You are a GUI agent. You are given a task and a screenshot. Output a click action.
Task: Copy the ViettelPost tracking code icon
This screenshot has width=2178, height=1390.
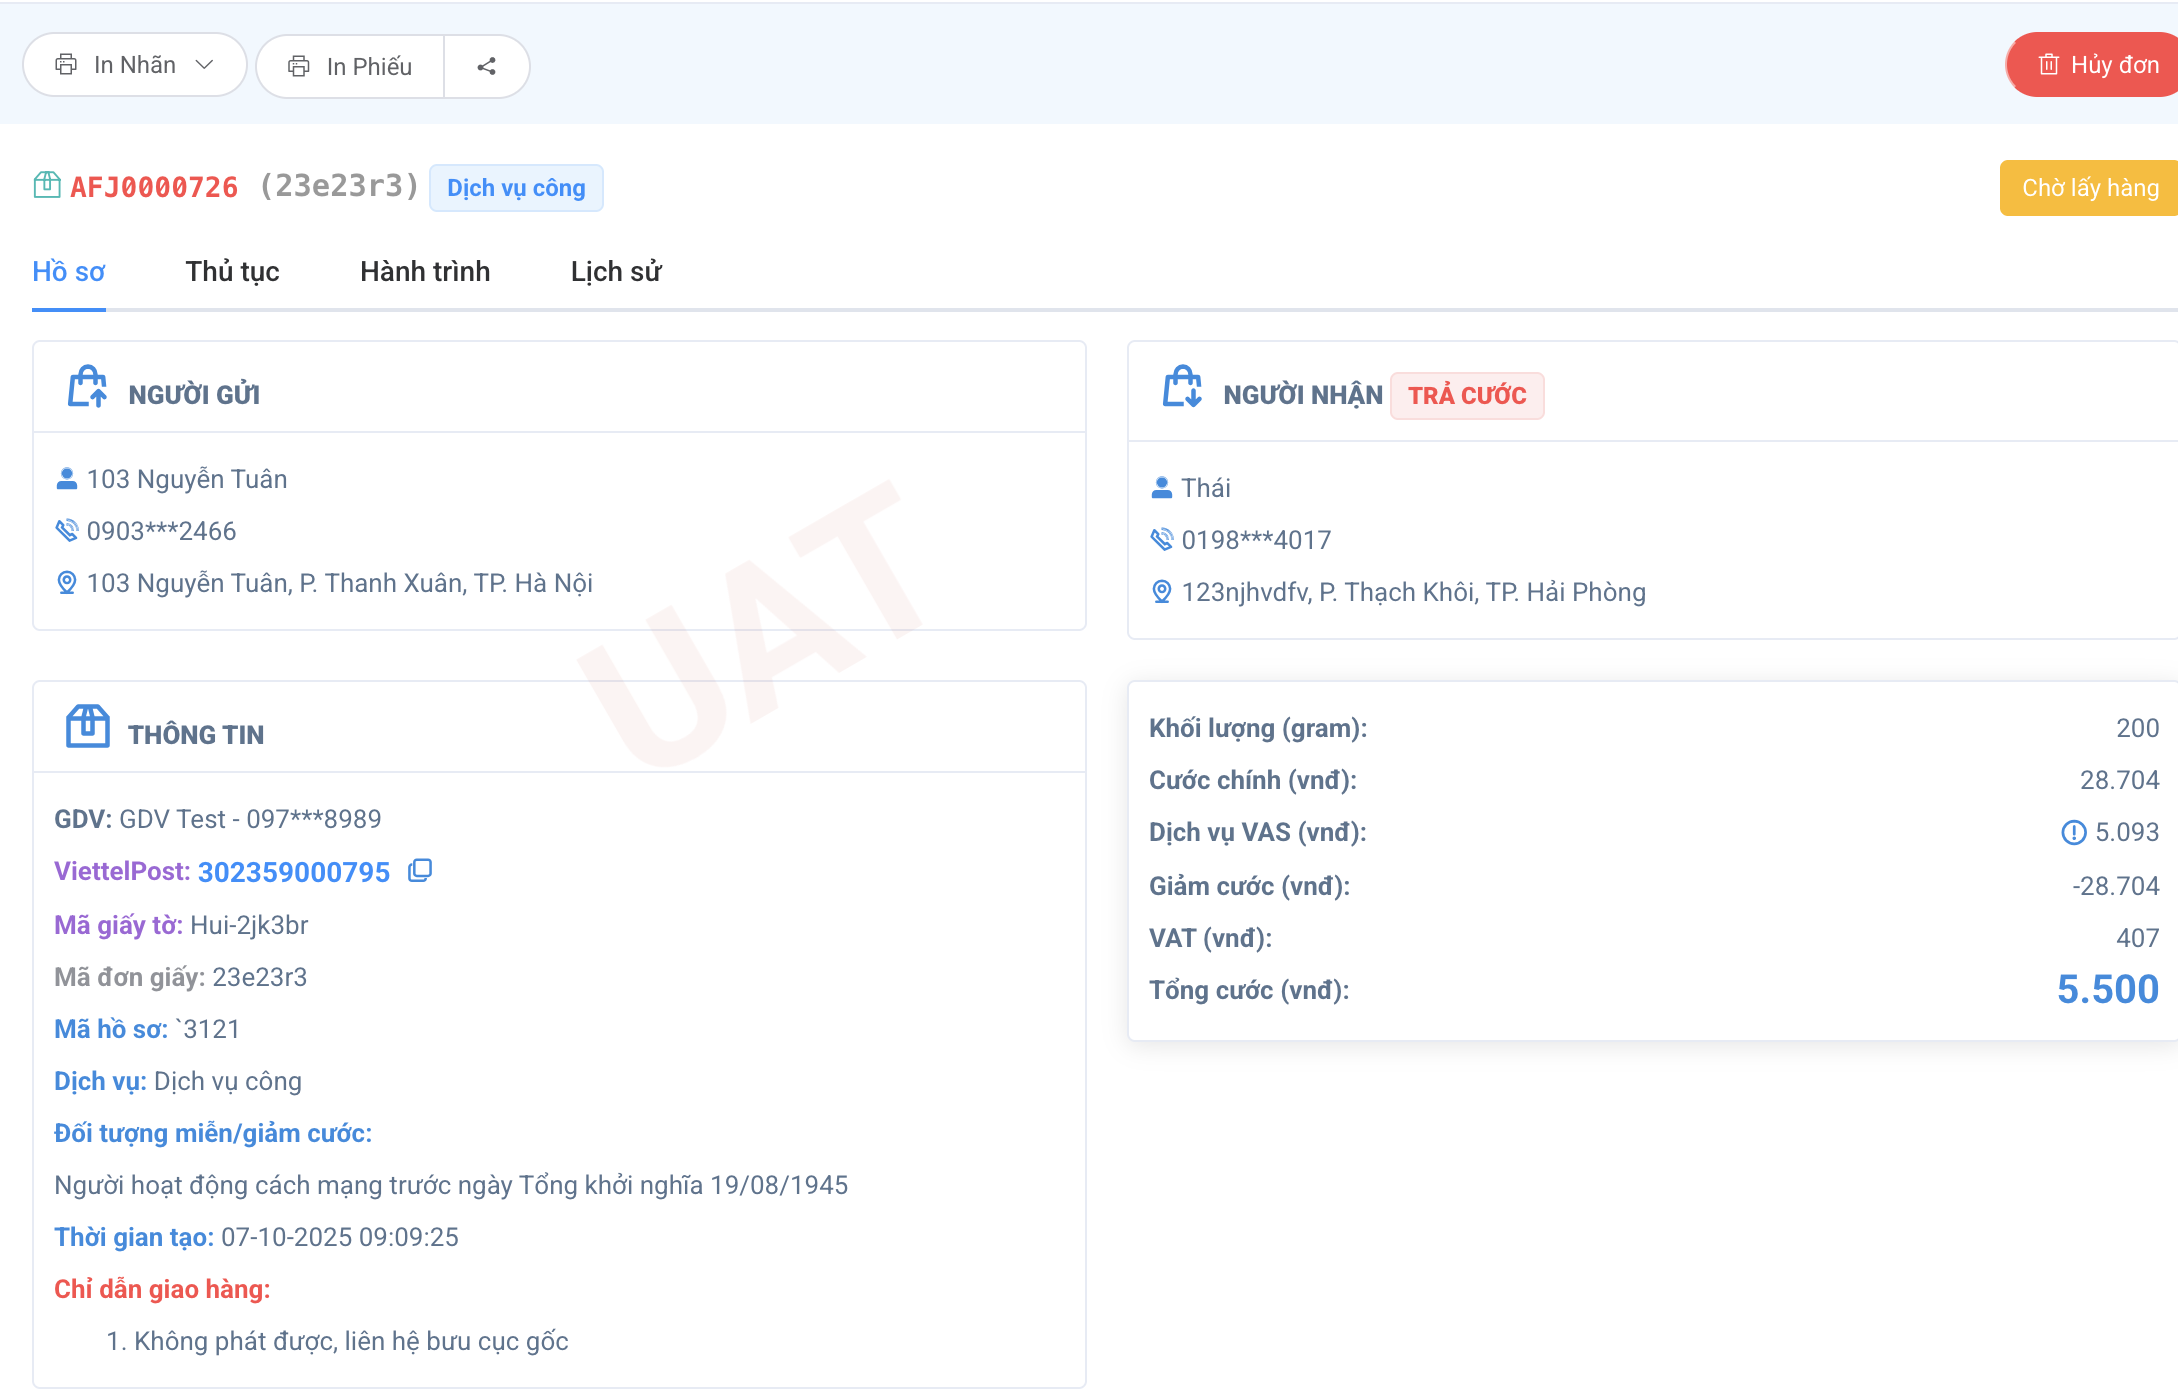click(x=420, y=871)
